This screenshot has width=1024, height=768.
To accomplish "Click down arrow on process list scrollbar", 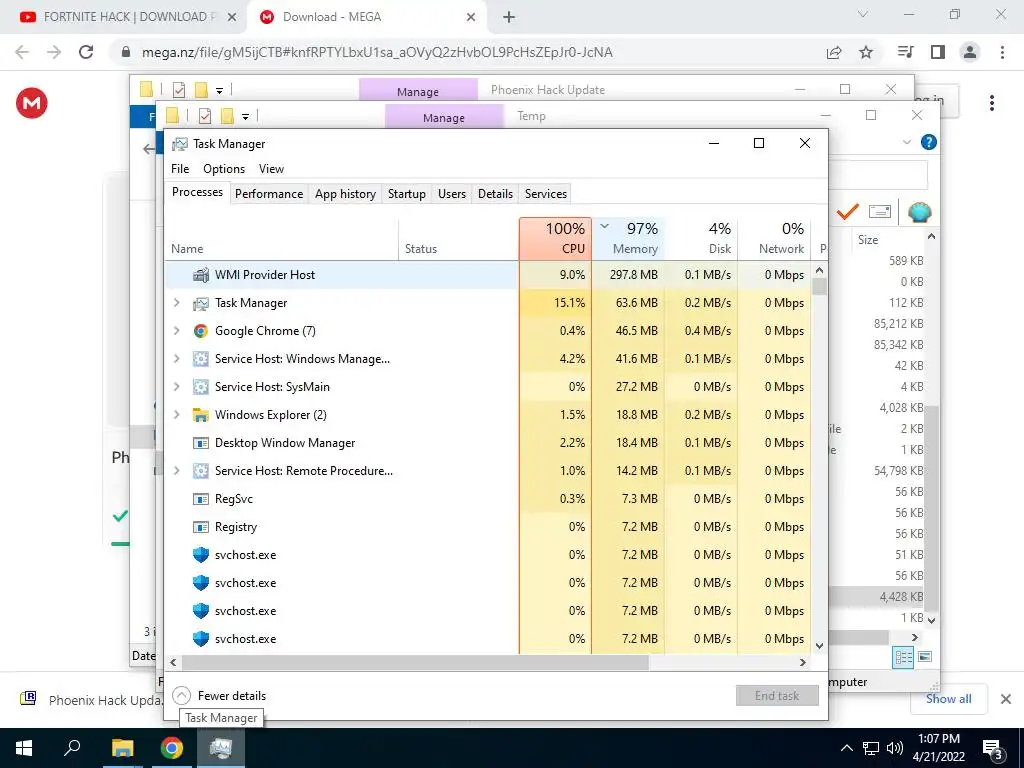I will [x=820, y=646].
